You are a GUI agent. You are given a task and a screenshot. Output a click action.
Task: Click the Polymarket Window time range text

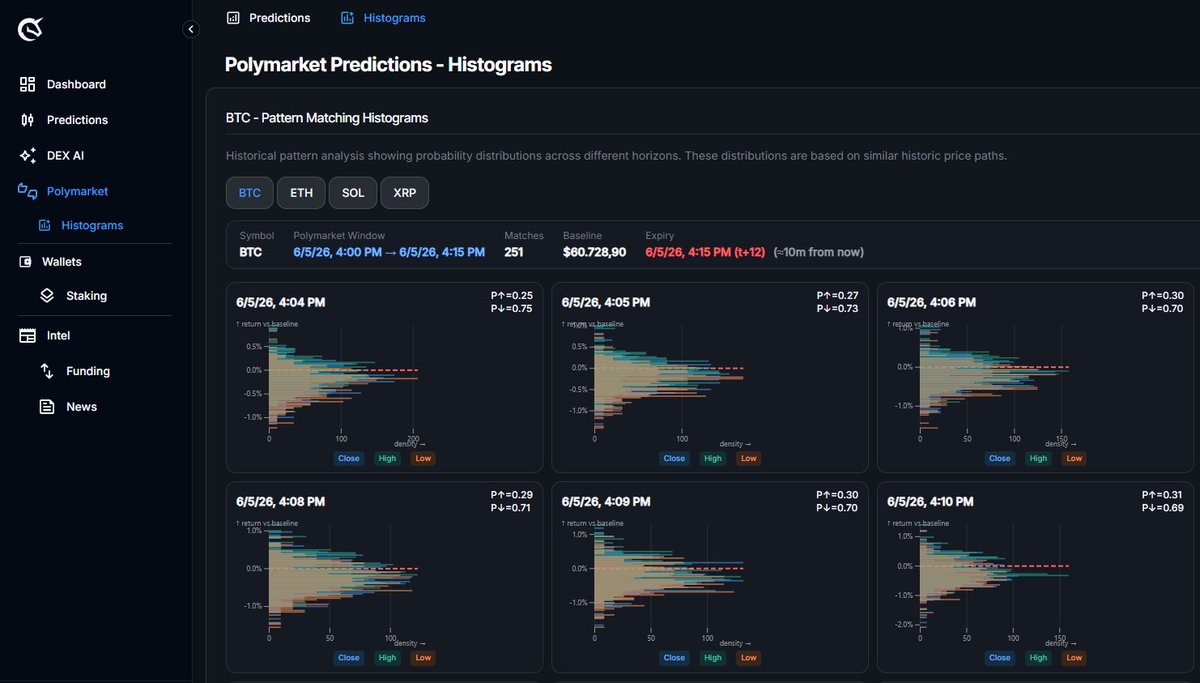(x=389, y=252)
